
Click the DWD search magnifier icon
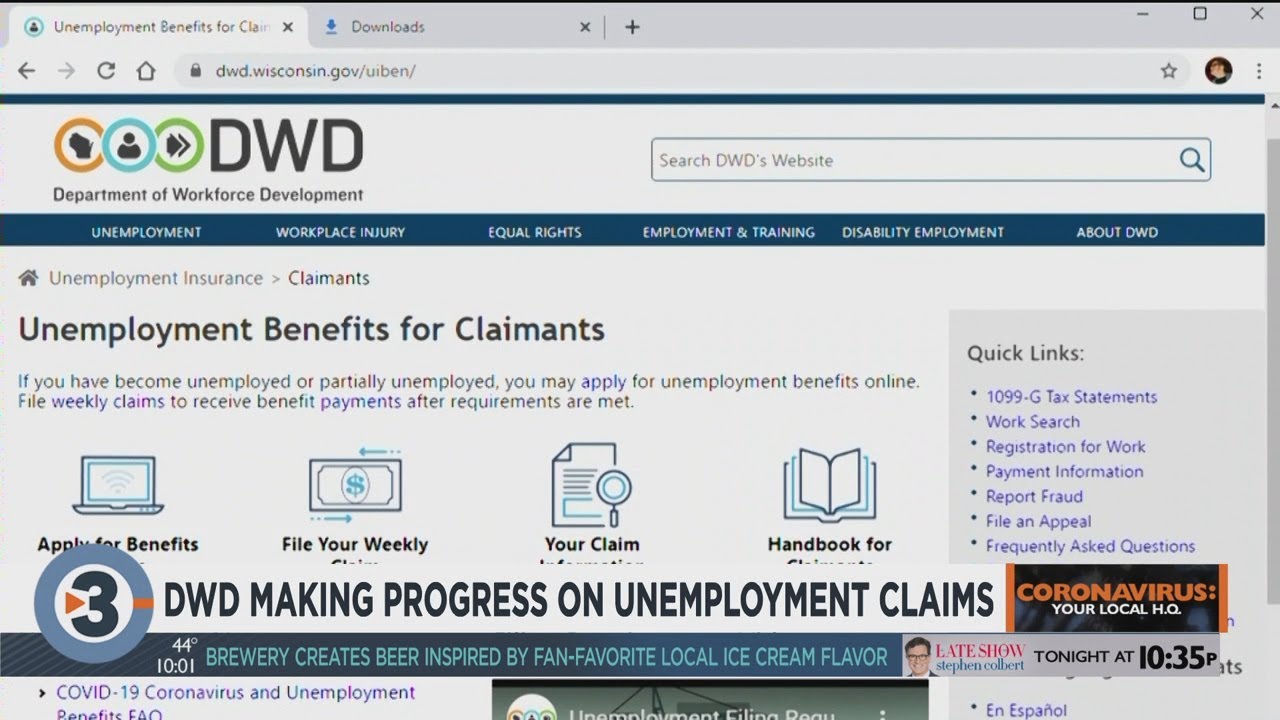[x=1191, y=160]
